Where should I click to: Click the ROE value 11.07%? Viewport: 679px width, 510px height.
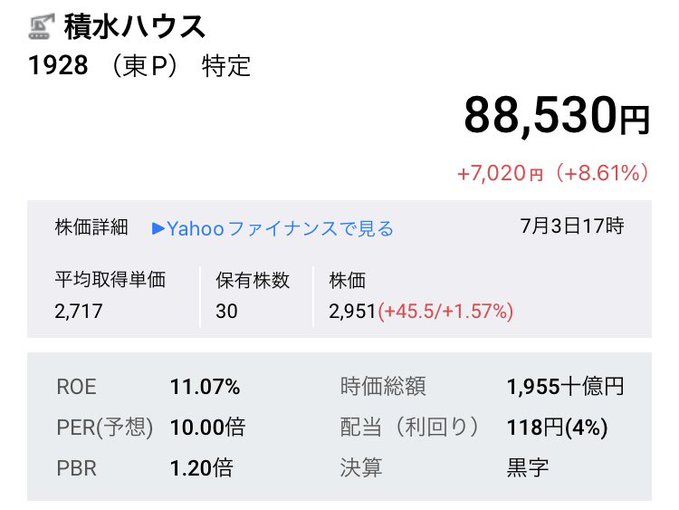click(x=205, y=387)
